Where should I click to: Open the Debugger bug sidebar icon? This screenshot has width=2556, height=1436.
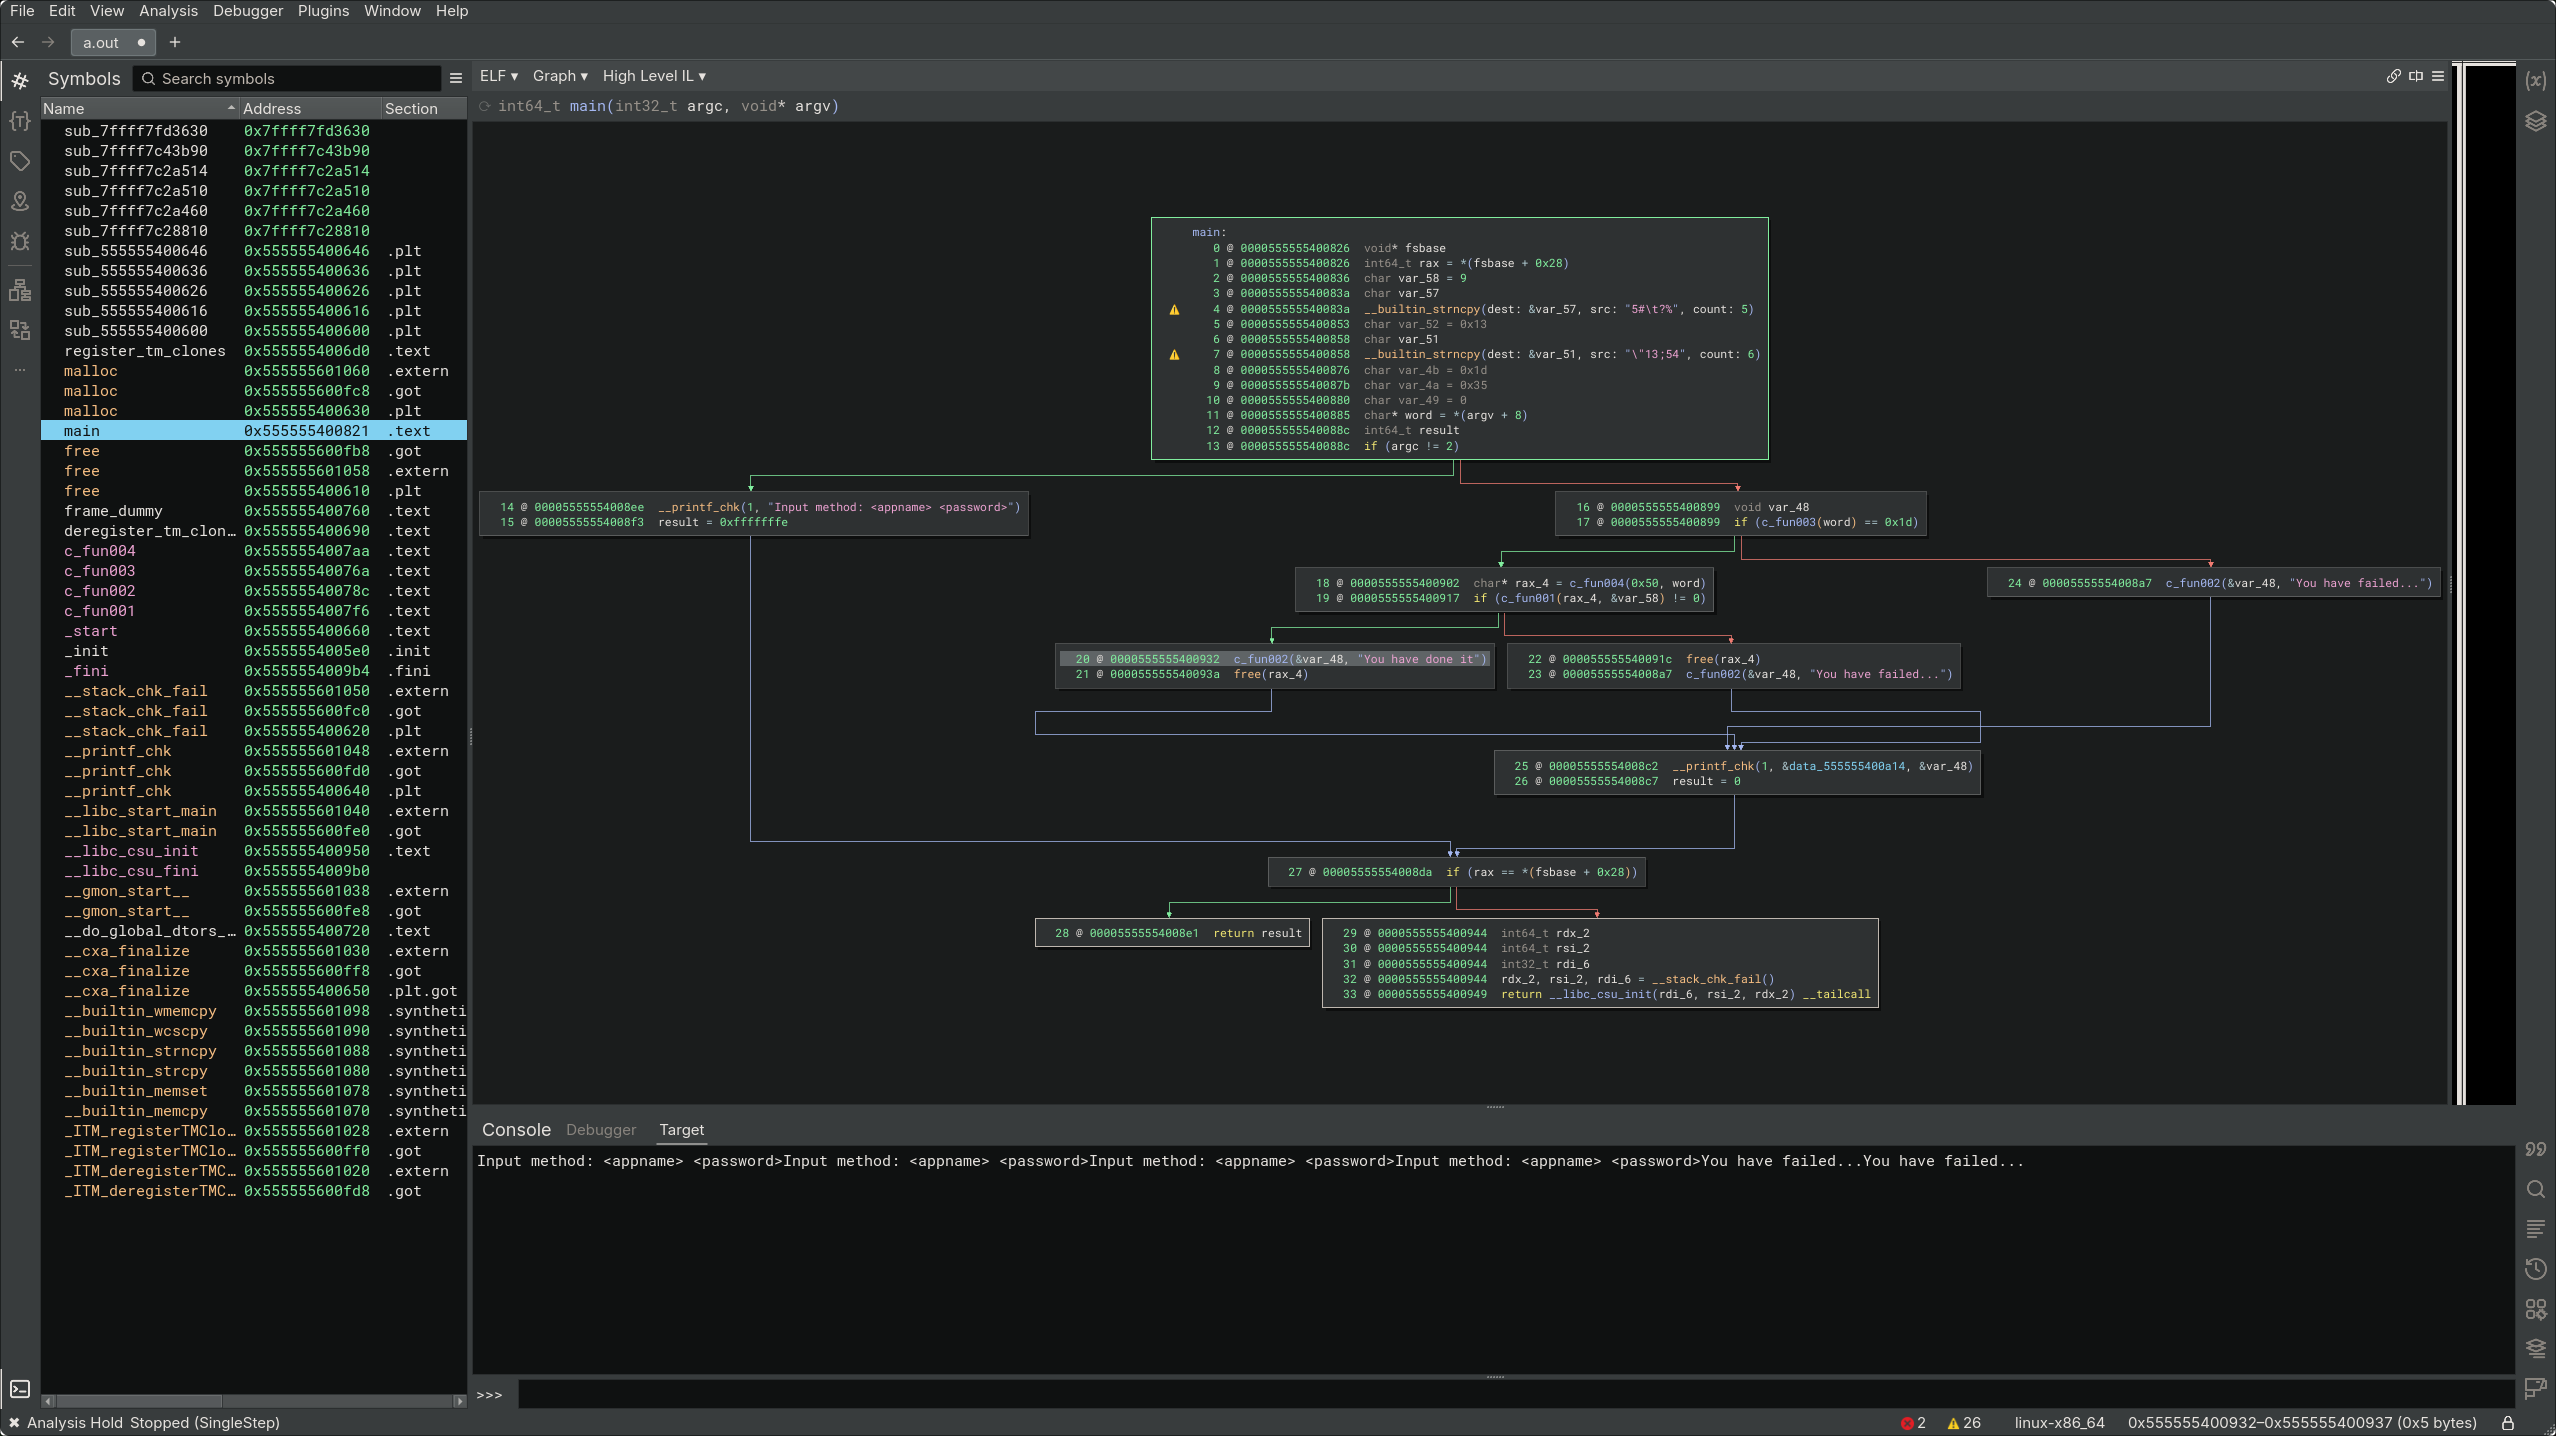20,241
